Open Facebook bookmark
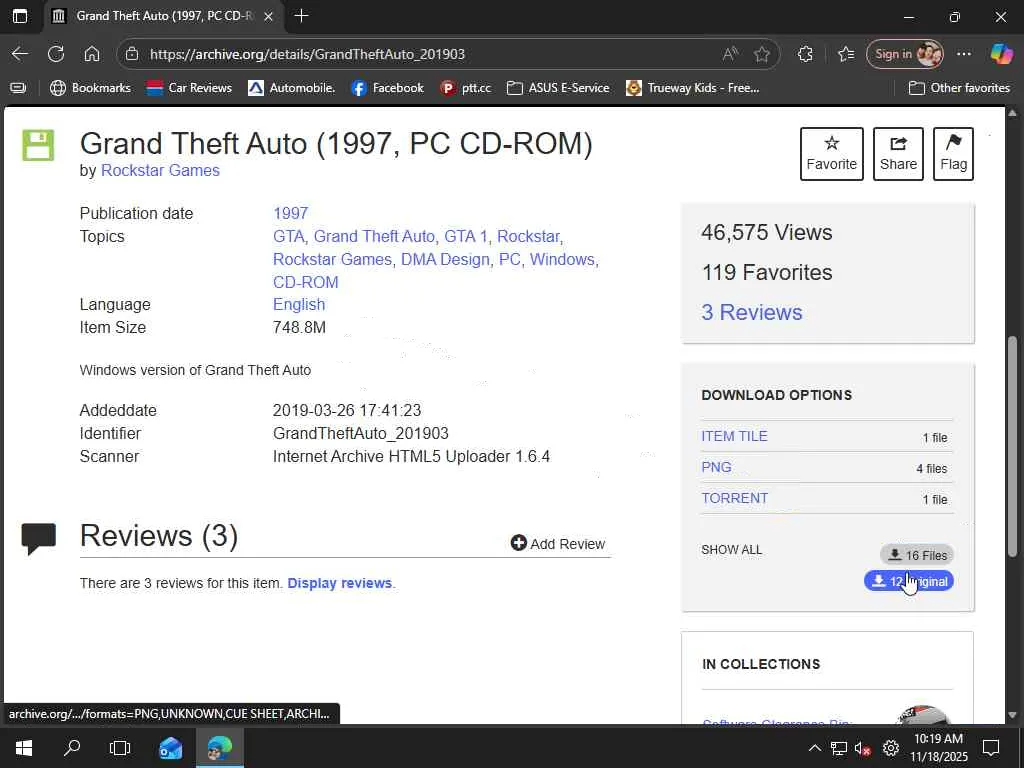Image resolution: width=1024 pixels, height=768 pixels. (387, 88)
